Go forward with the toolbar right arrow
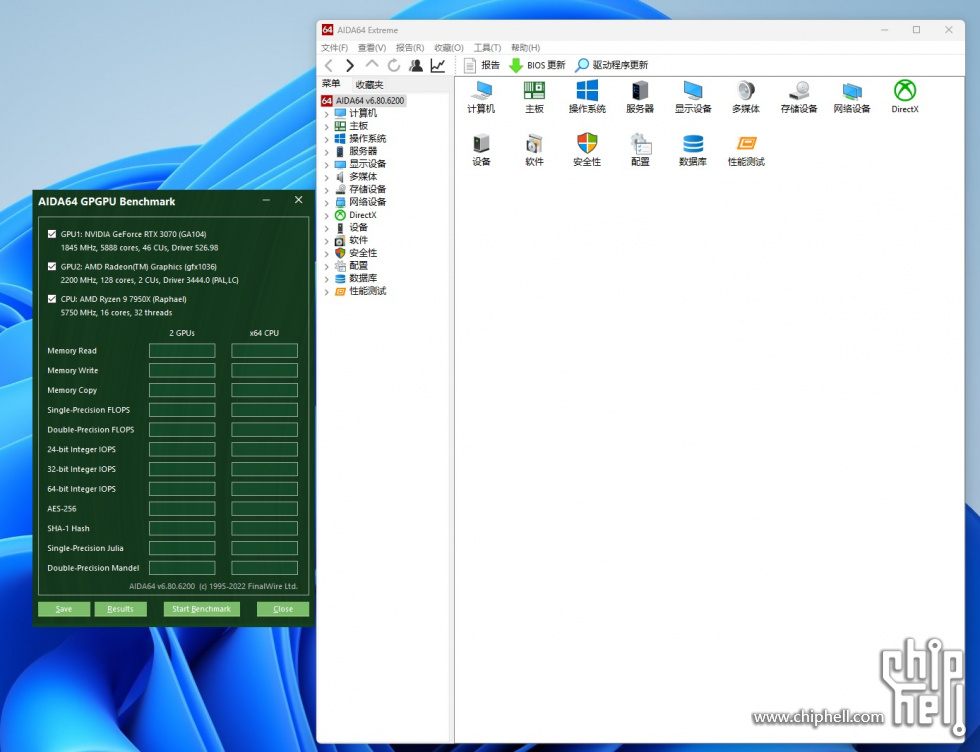The image size is (980, 752). pos(350,65)
